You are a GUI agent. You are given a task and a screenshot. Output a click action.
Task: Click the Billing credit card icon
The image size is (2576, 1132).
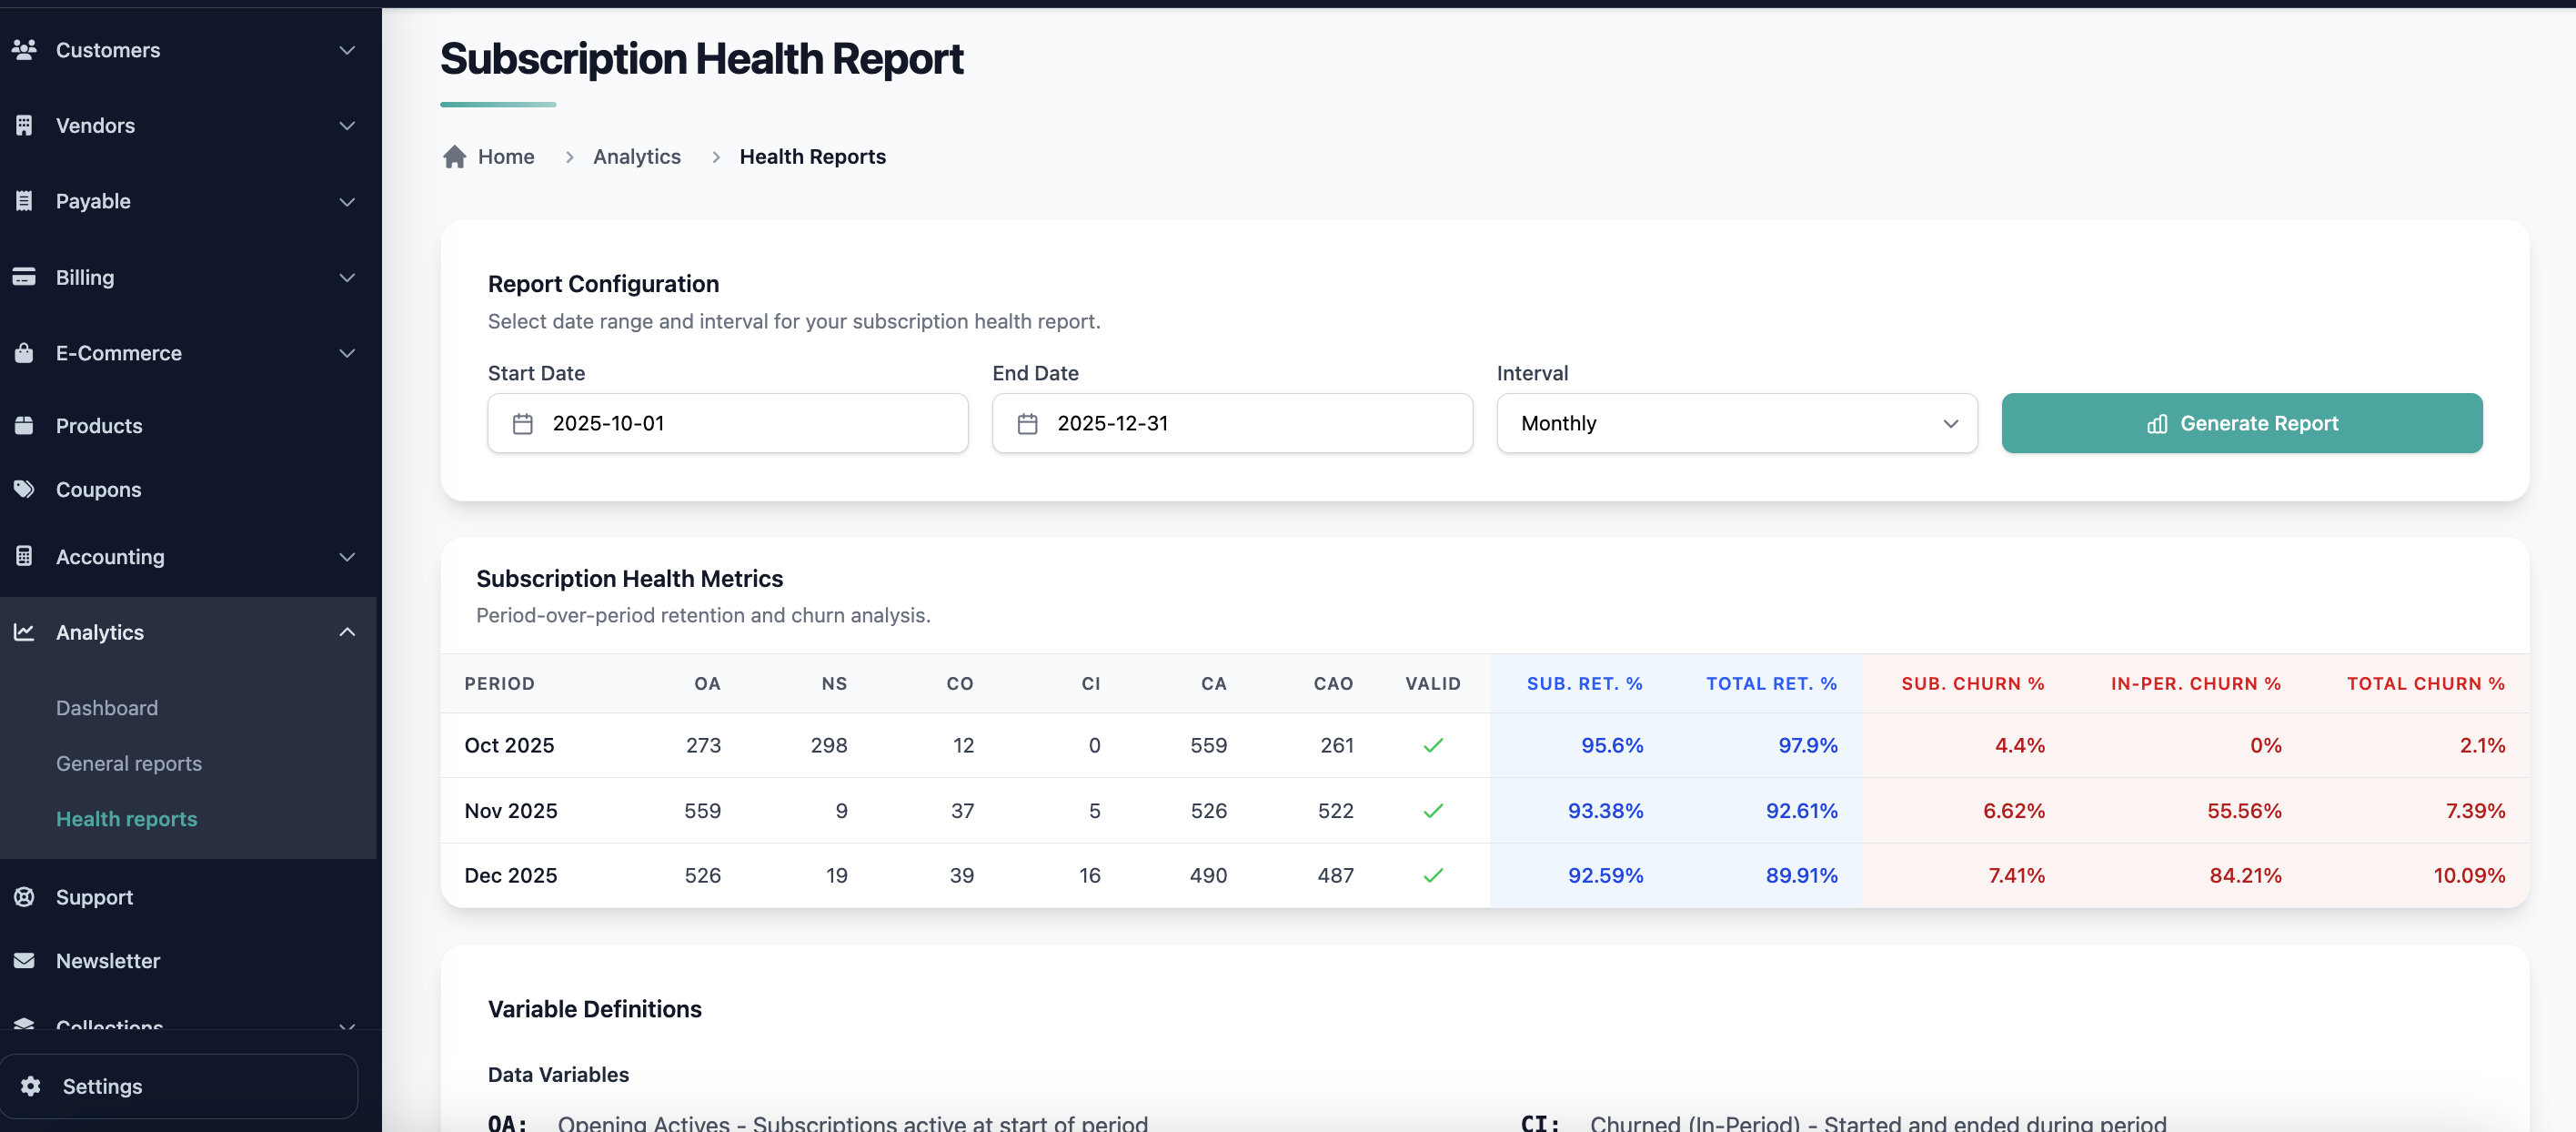24,277
